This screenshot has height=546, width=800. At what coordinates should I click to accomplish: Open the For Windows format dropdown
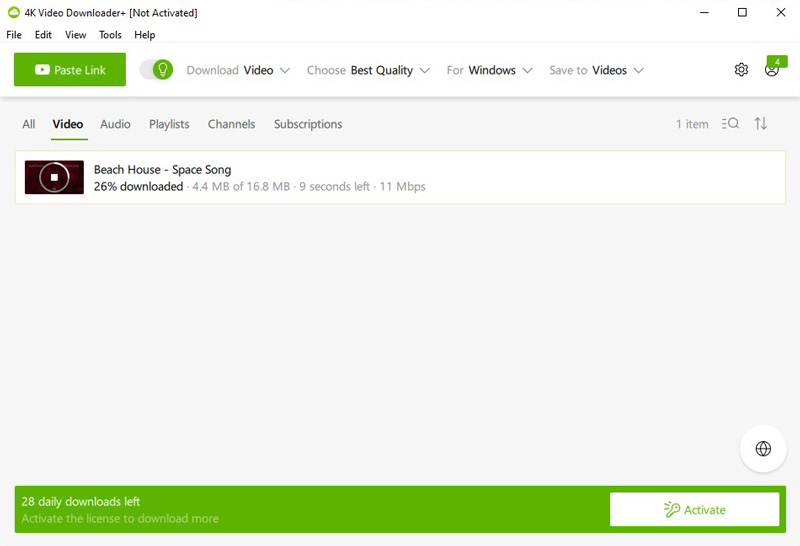click(490, 70)
